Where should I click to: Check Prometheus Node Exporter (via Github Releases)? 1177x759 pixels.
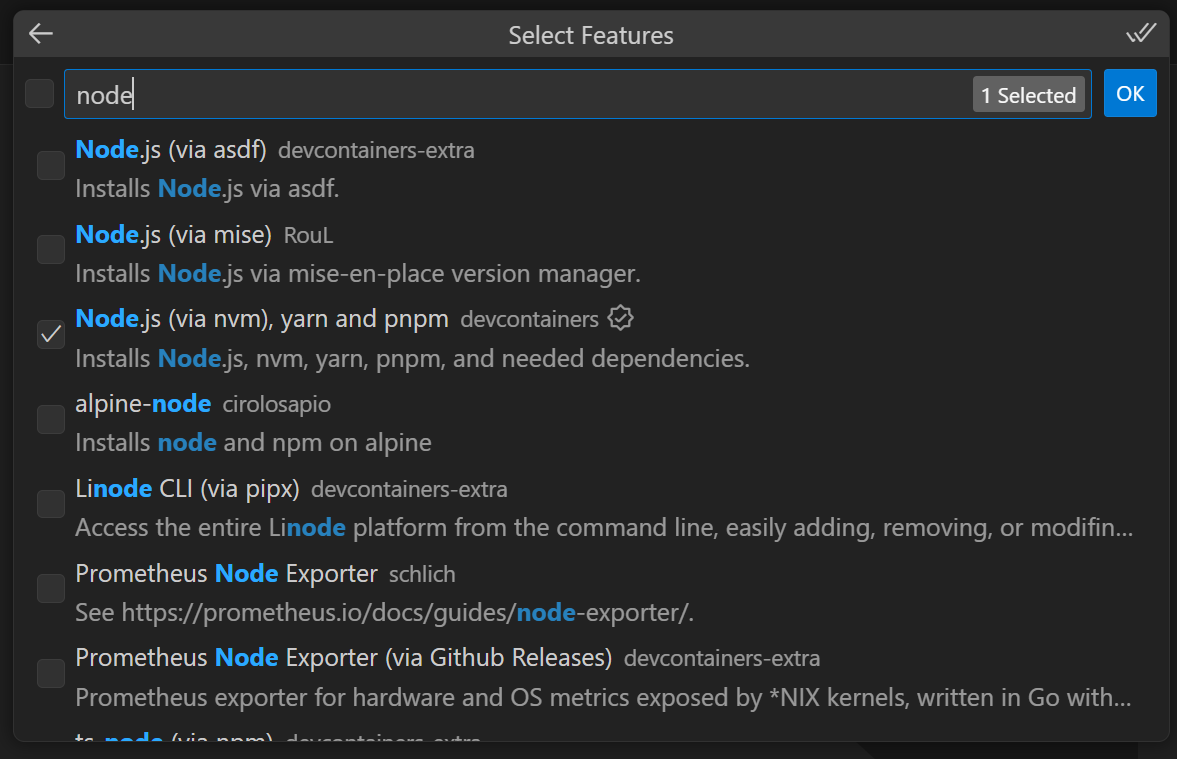51,674
